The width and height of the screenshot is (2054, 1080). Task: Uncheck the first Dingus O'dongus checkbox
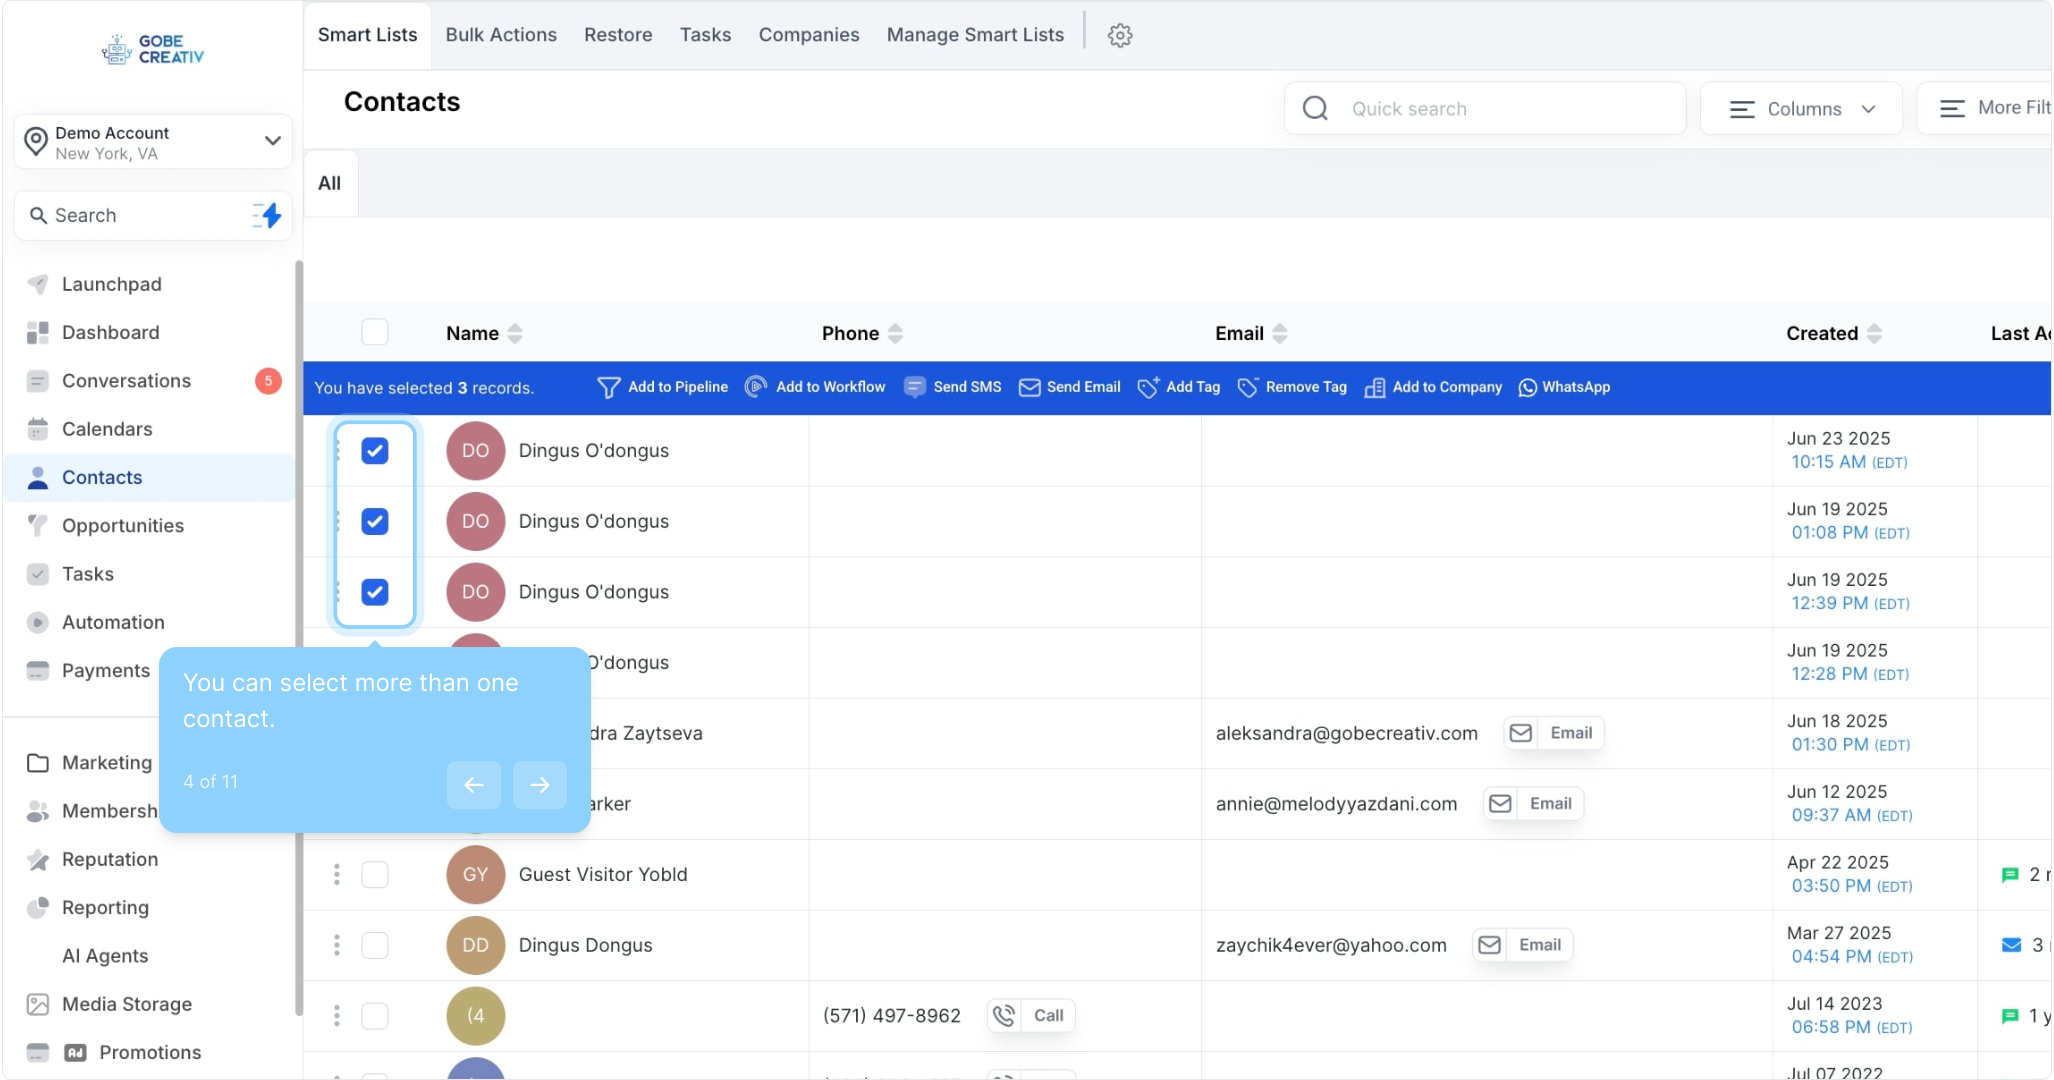coord(375,451)
